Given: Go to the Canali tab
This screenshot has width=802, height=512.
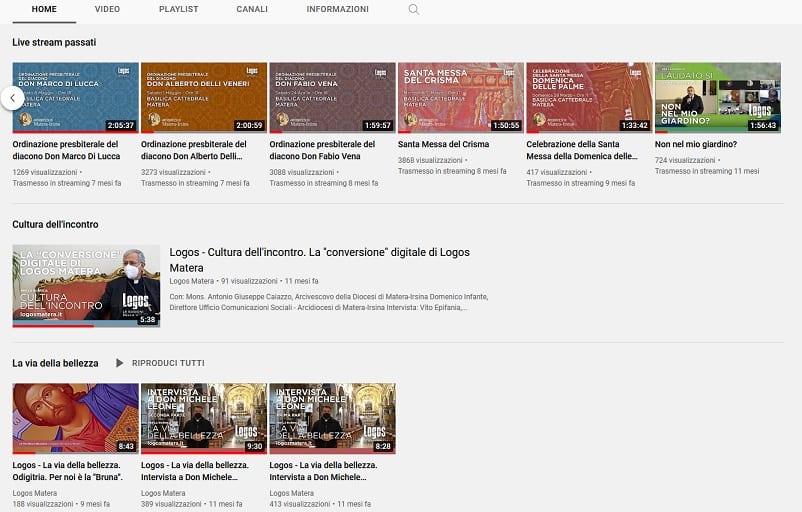Looking at the screenshot, I should pyautogui.click(x=251, y=10).
